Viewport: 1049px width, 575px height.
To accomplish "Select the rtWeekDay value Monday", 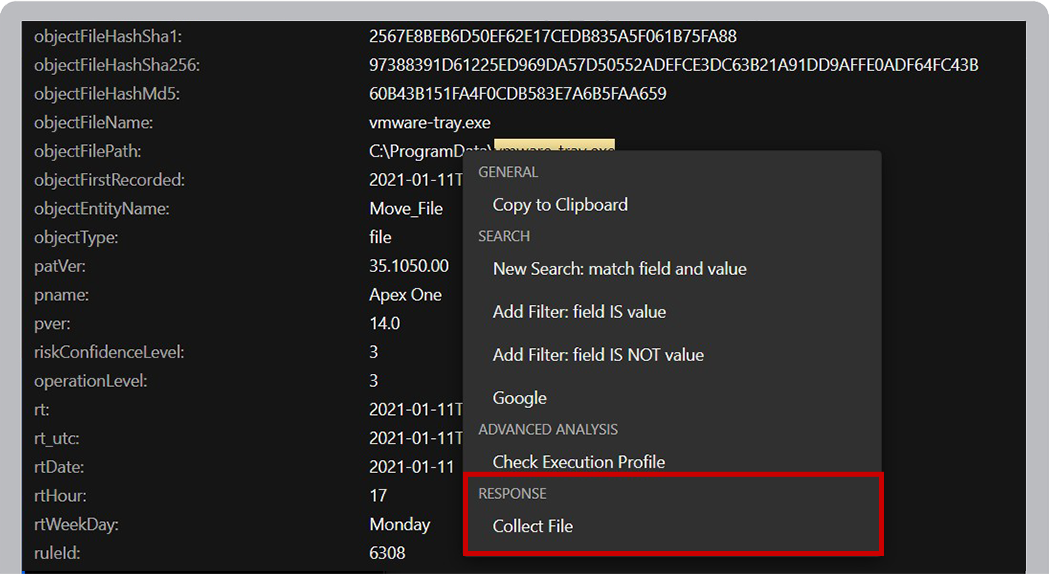I will coord(399,524).
